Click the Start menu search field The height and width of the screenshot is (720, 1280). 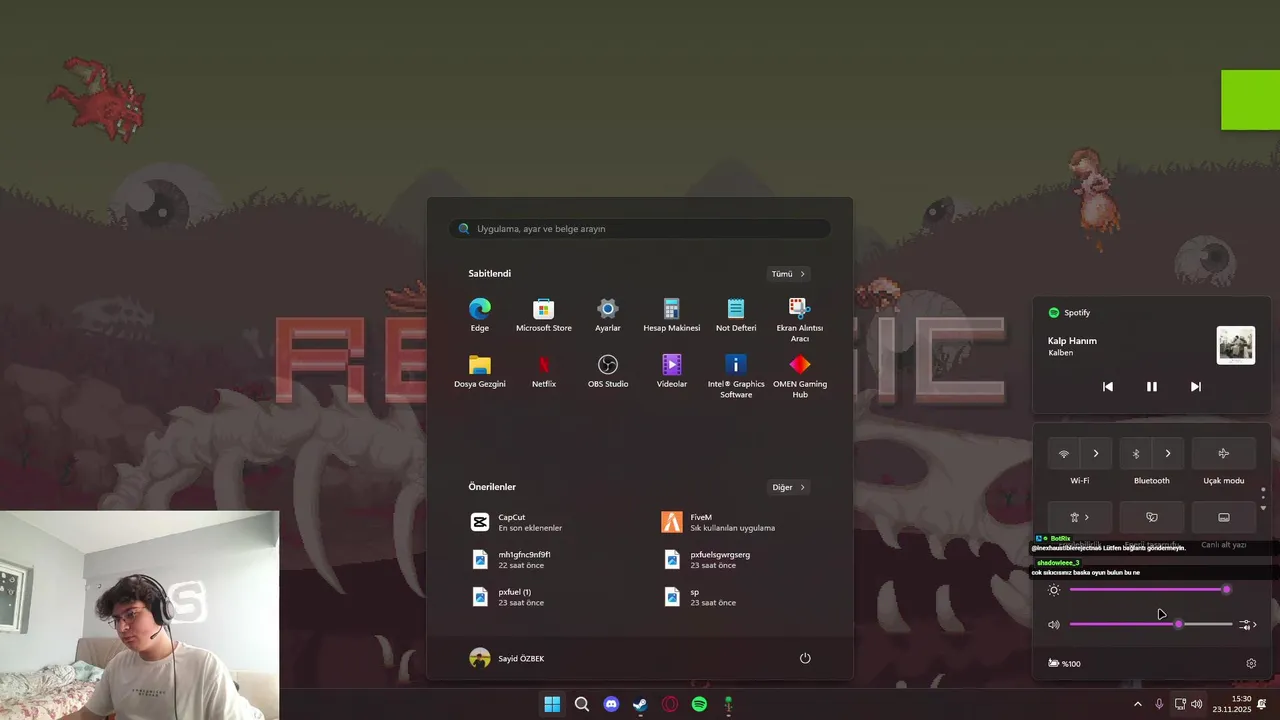pos(640,229)
